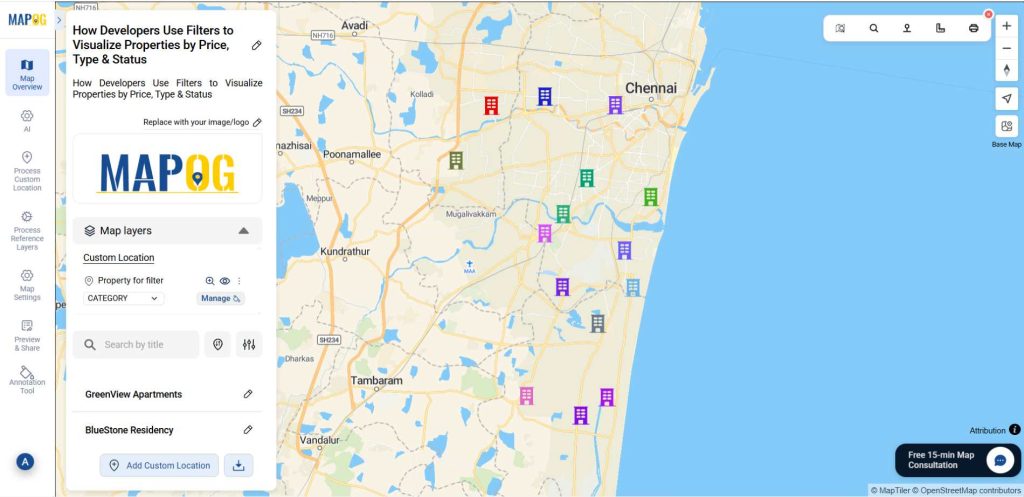Open Preview & Share in sidebar
This screenshot has width=1024, height=497.
tap(27, 335)
